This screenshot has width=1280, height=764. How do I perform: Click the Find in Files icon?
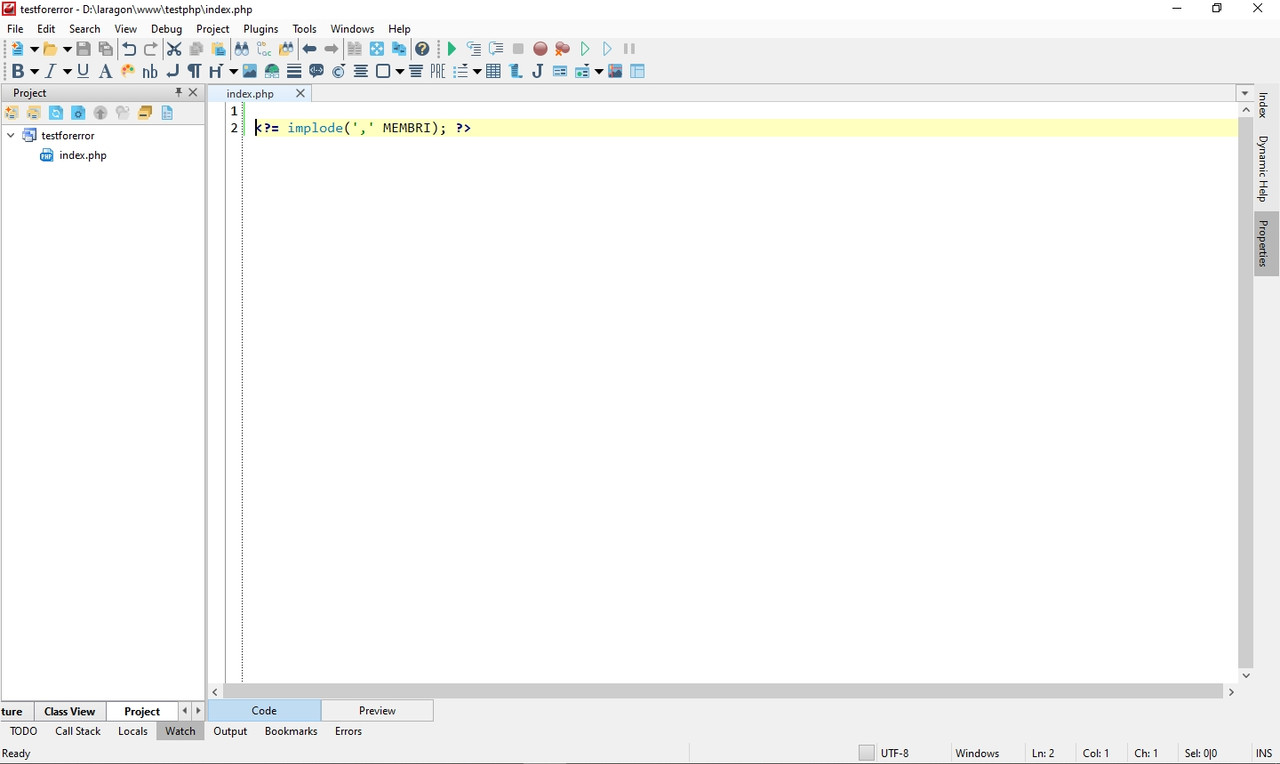click(x=287, y=49)
